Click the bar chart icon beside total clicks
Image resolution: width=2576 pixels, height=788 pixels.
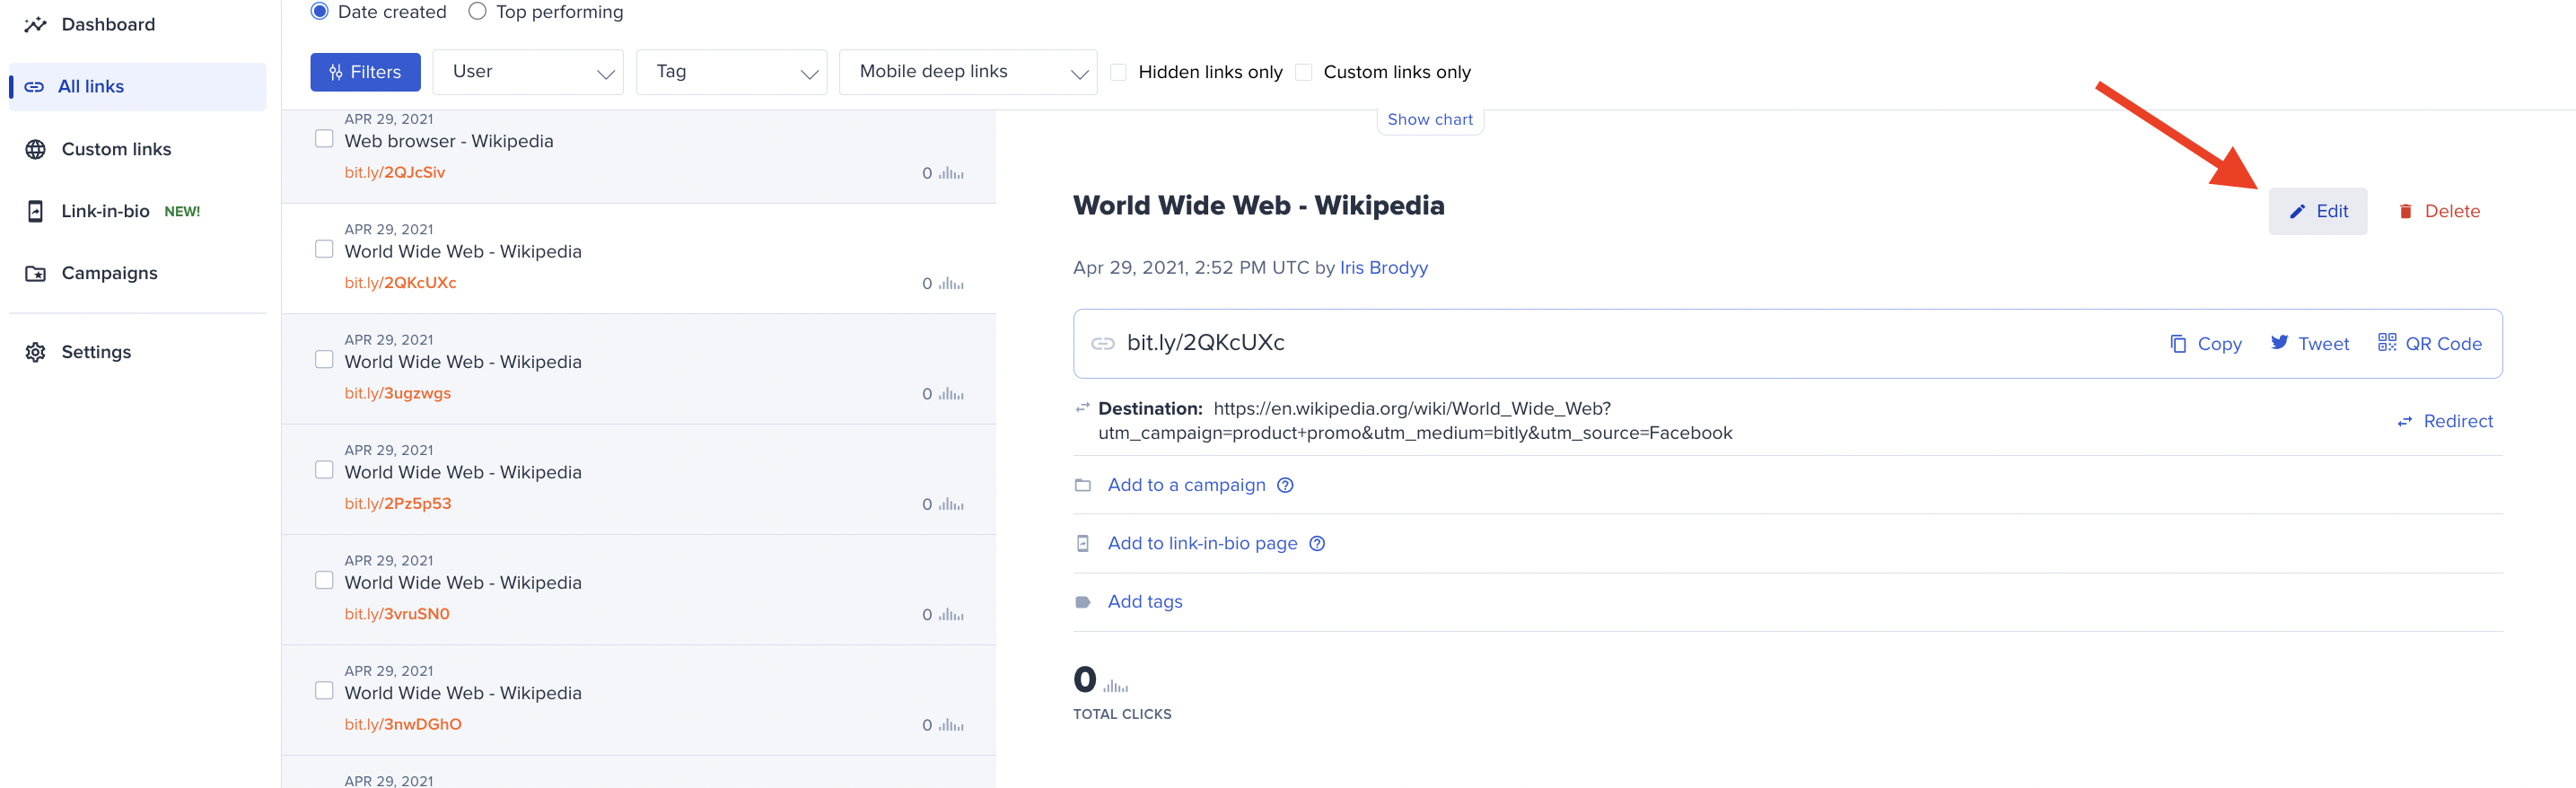click(1115, 685)
